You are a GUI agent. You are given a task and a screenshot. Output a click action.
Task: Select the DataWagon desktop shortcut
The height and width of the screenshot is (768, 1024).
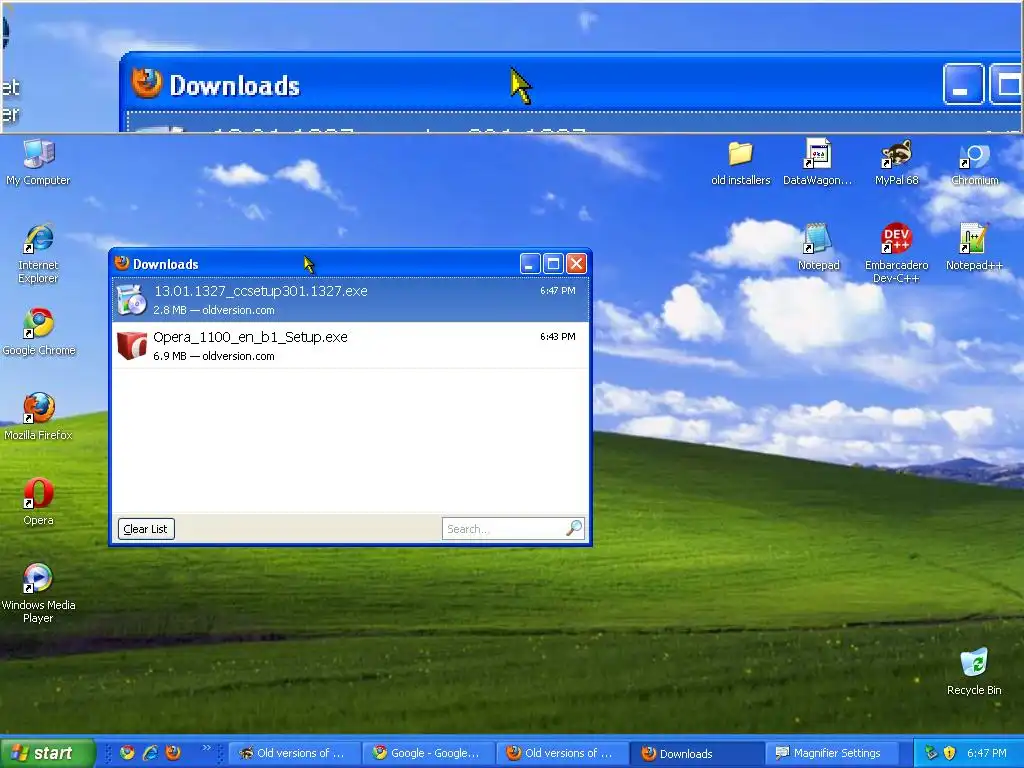tap(818, 162)
